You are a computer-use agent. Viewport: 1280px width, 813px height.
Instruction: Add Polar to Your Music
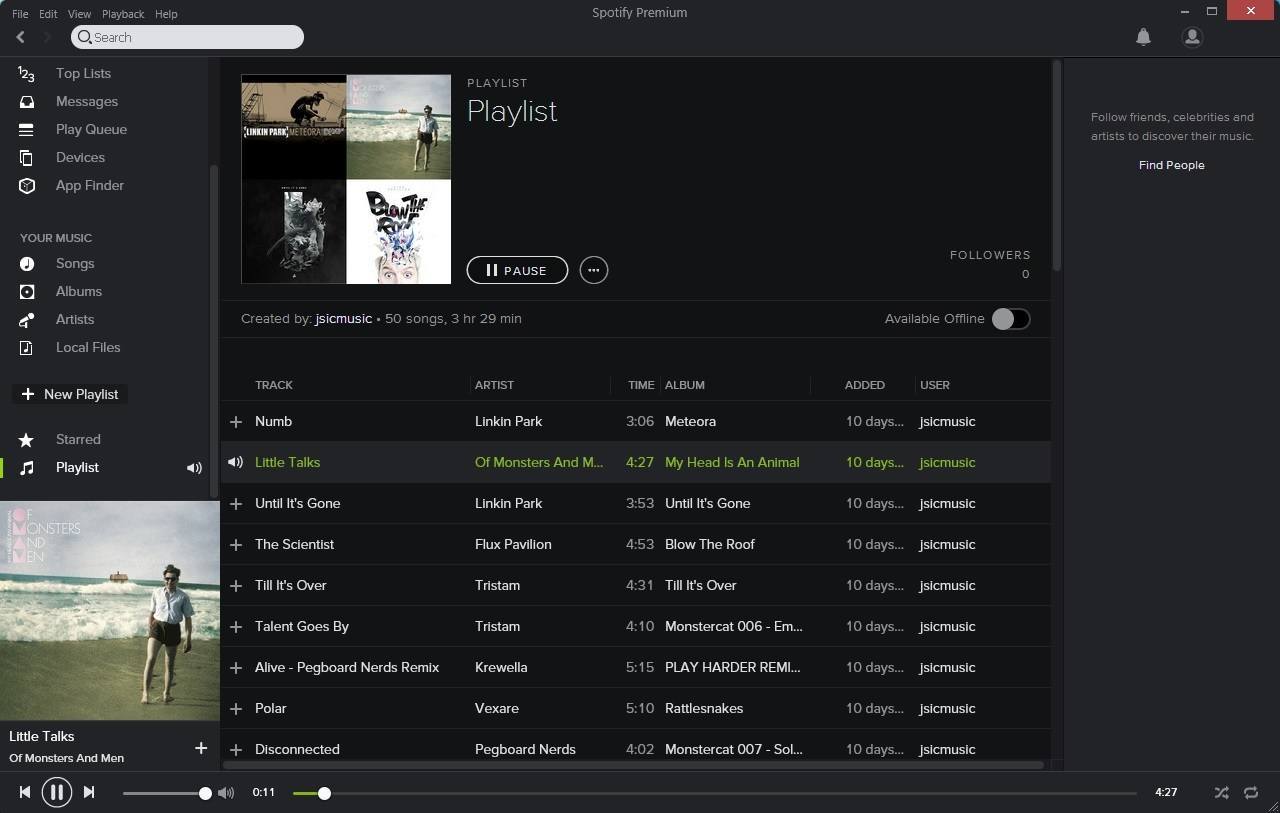pyautogui.click(x=236, y=709)
